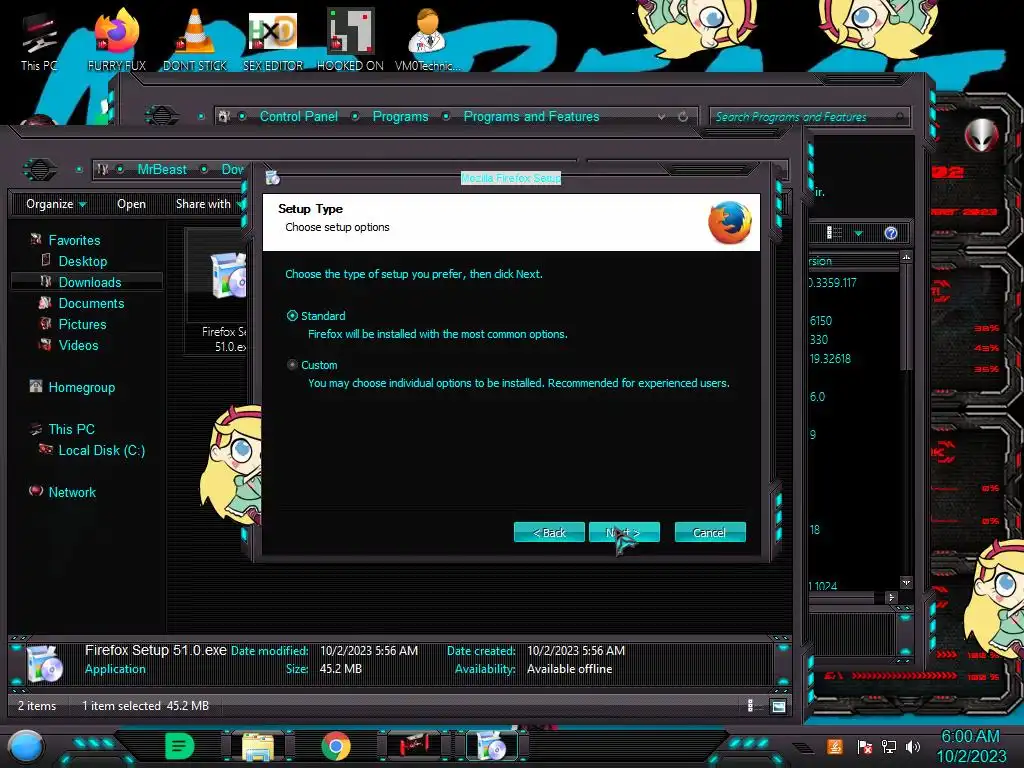
Task: Select the Standard setup radio button
Action: click(293, 315)
